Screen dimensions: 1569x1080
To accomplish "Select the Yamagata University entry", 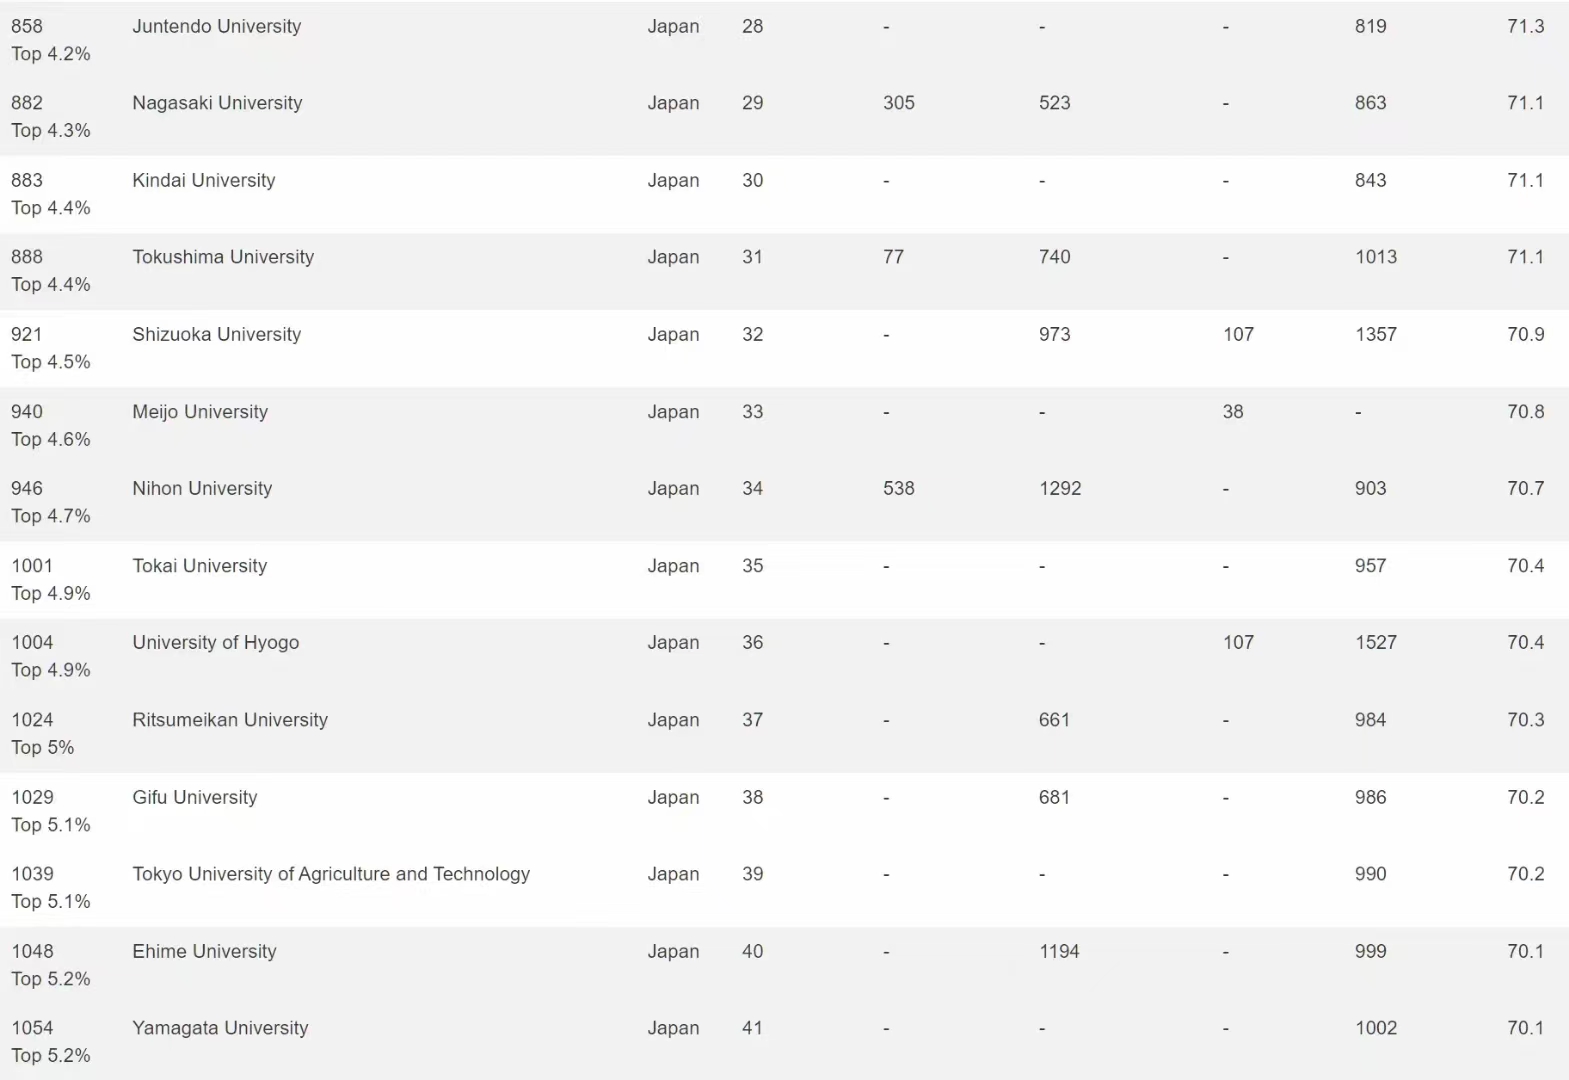I will point(220,1028).
